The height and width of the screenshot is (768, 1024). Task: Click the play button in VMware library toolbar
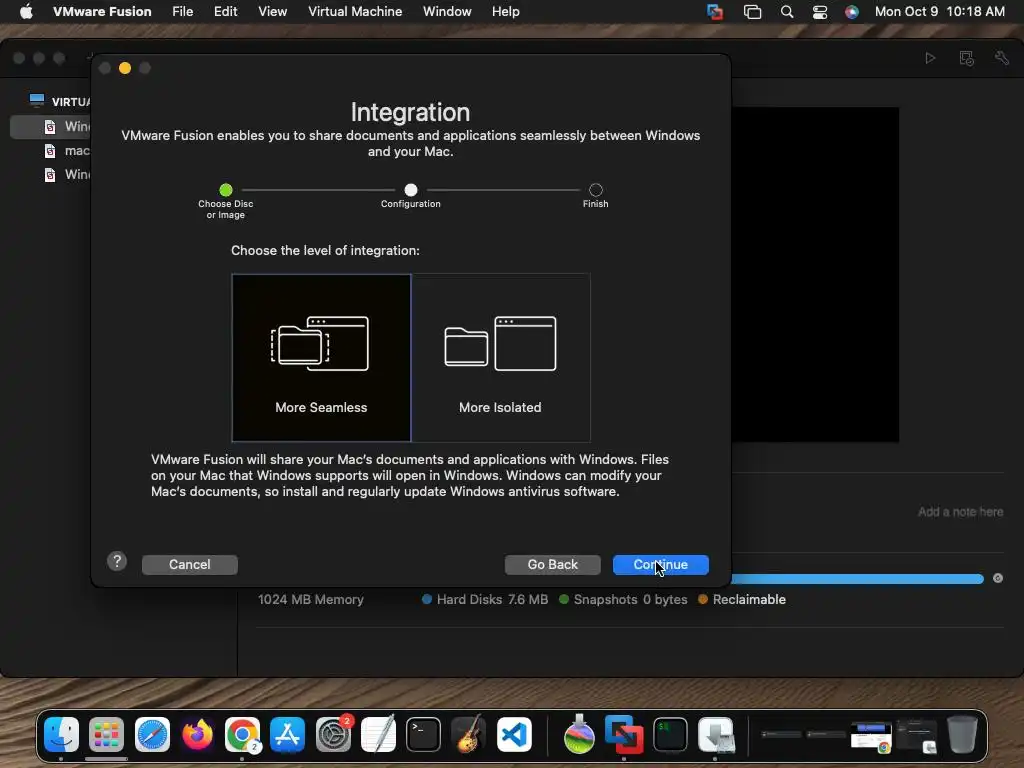[931, 58]
